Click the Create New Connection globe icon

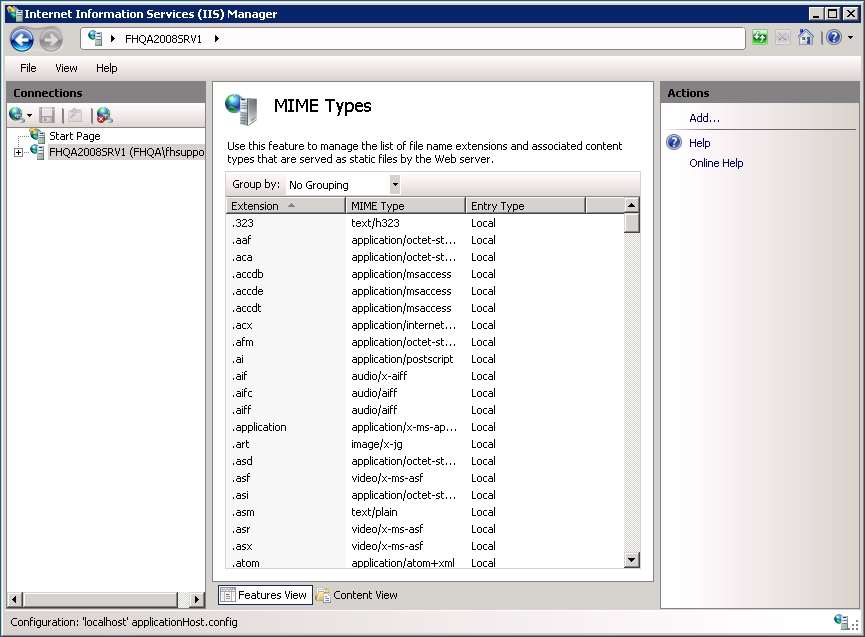coord(17,115)
